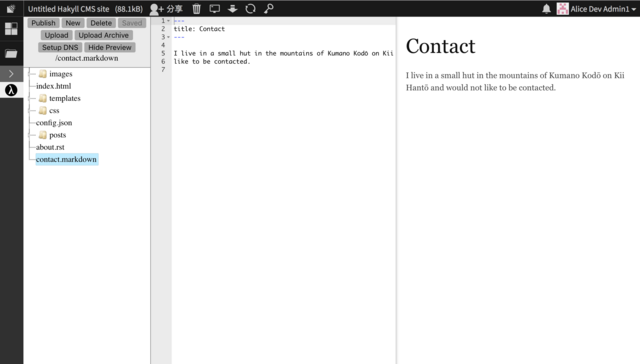This screenshot has width=640, height=364.
Task: Click the Upload Archive button
Action: pyautogui.click(x=104, y=35)
